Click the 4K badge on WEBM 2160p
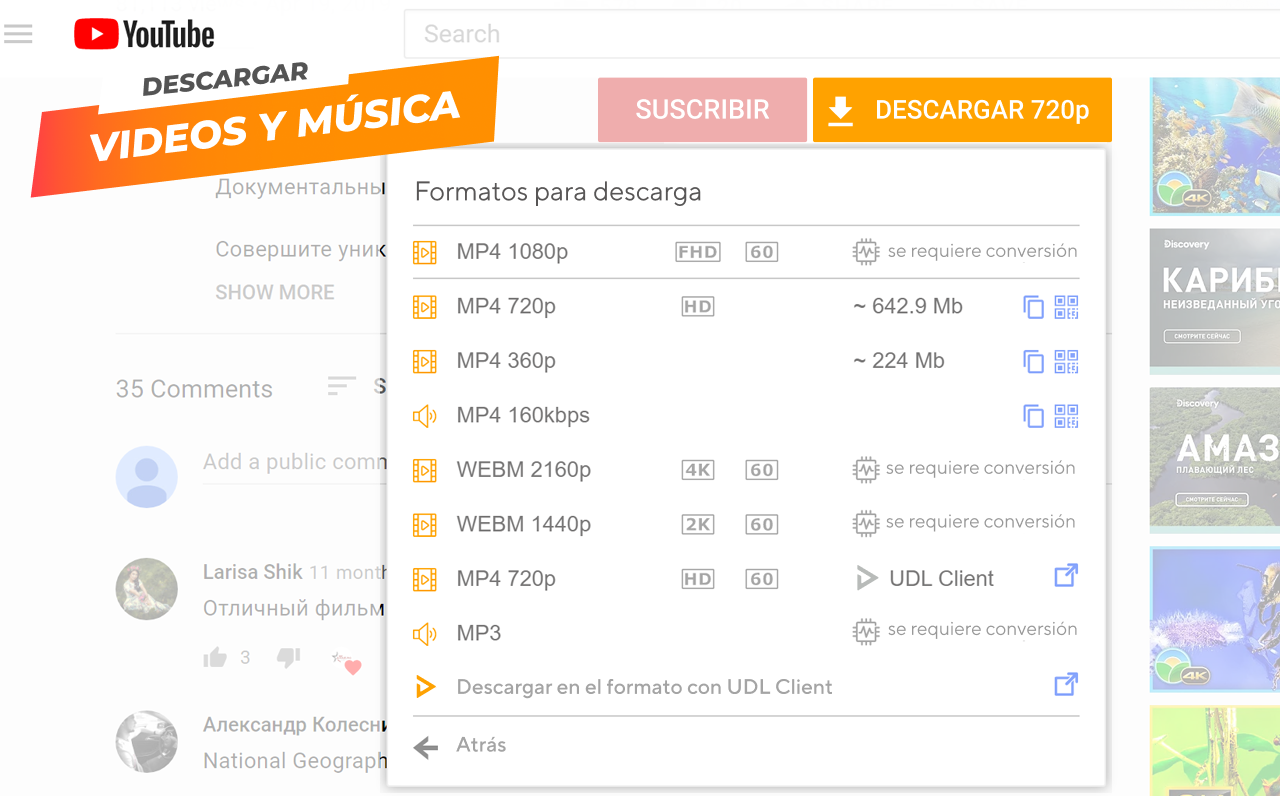Viewport: 1280px width, 800px height. click(x=697, y=470)
